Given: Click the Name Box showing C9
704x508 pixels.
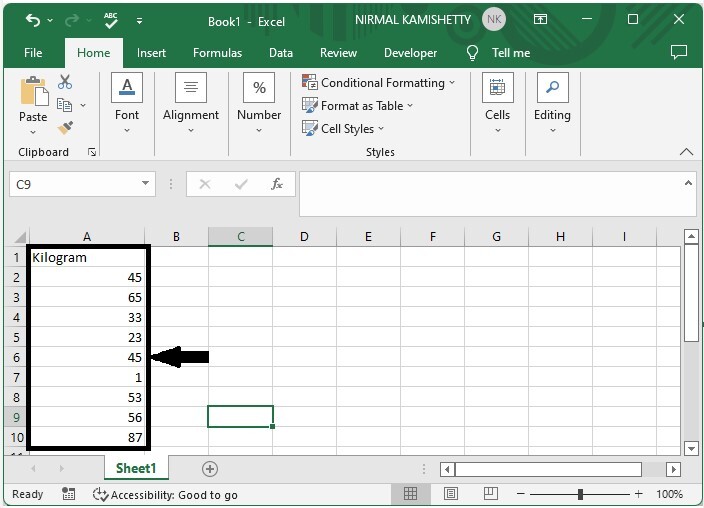Looking at the screenshot, I should [x=74, y=184].
